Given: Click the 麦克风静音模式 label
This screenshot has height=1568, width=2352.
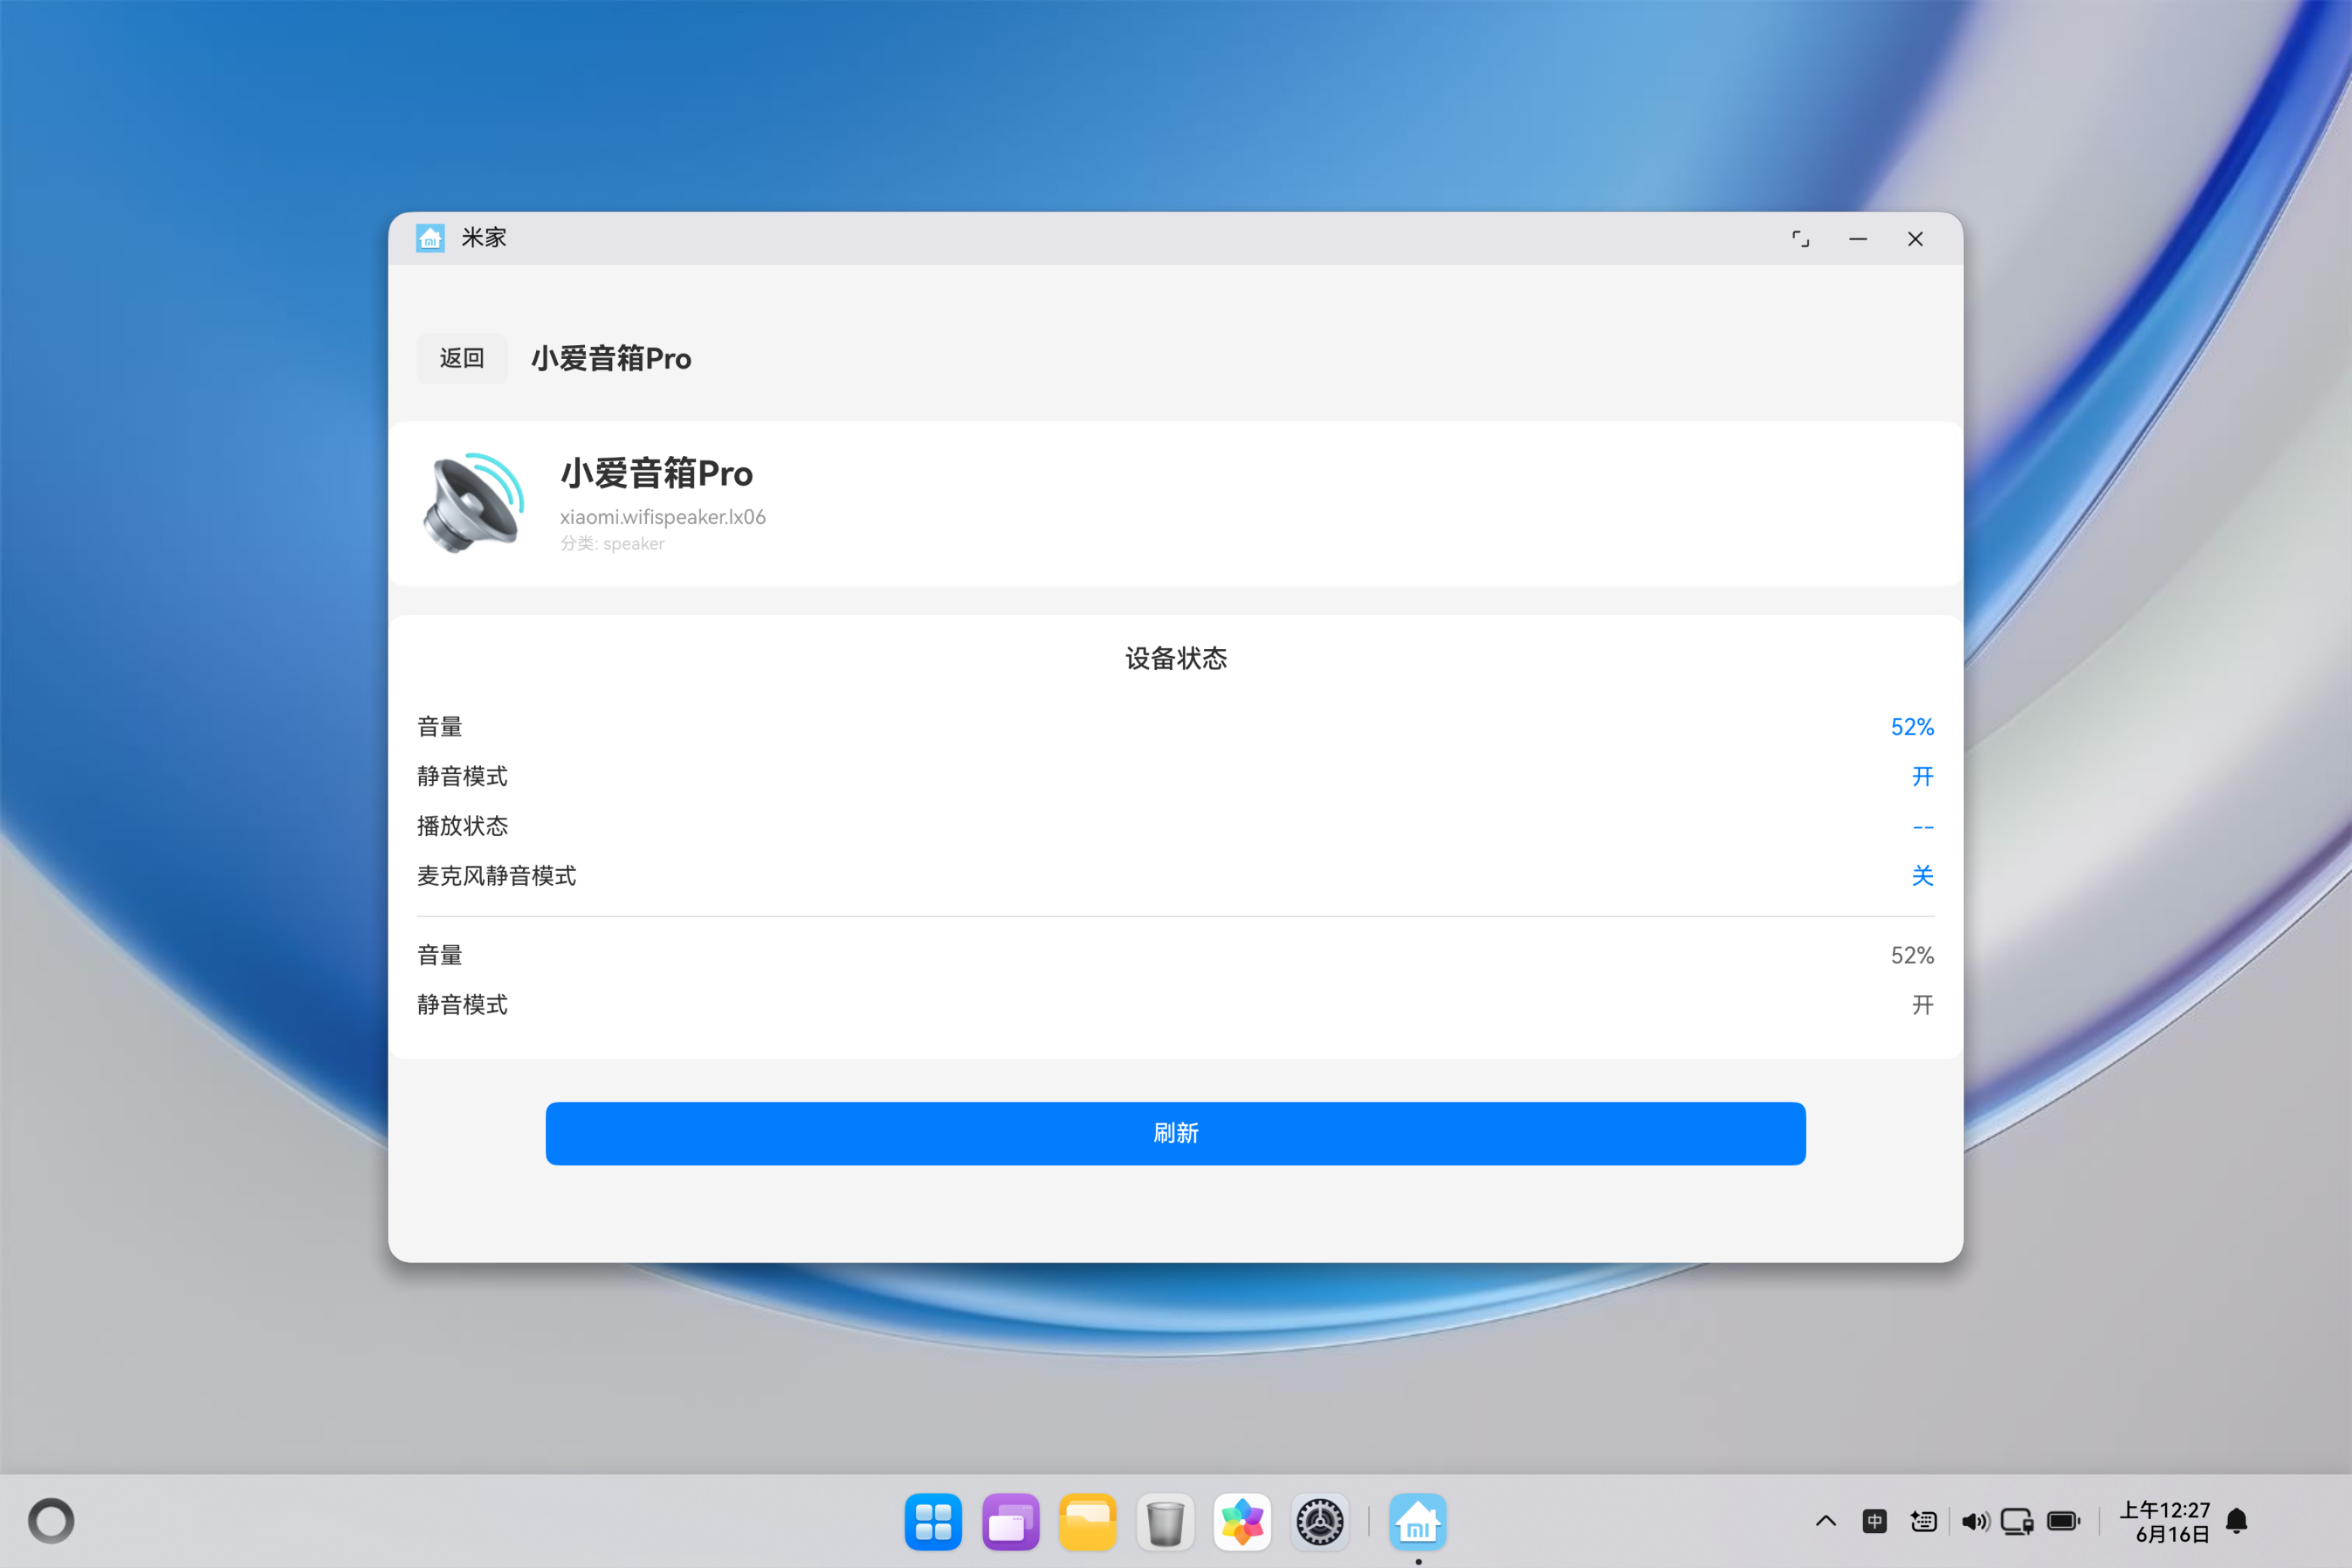Looking at the screenshot, I should (x=497, y=876).
